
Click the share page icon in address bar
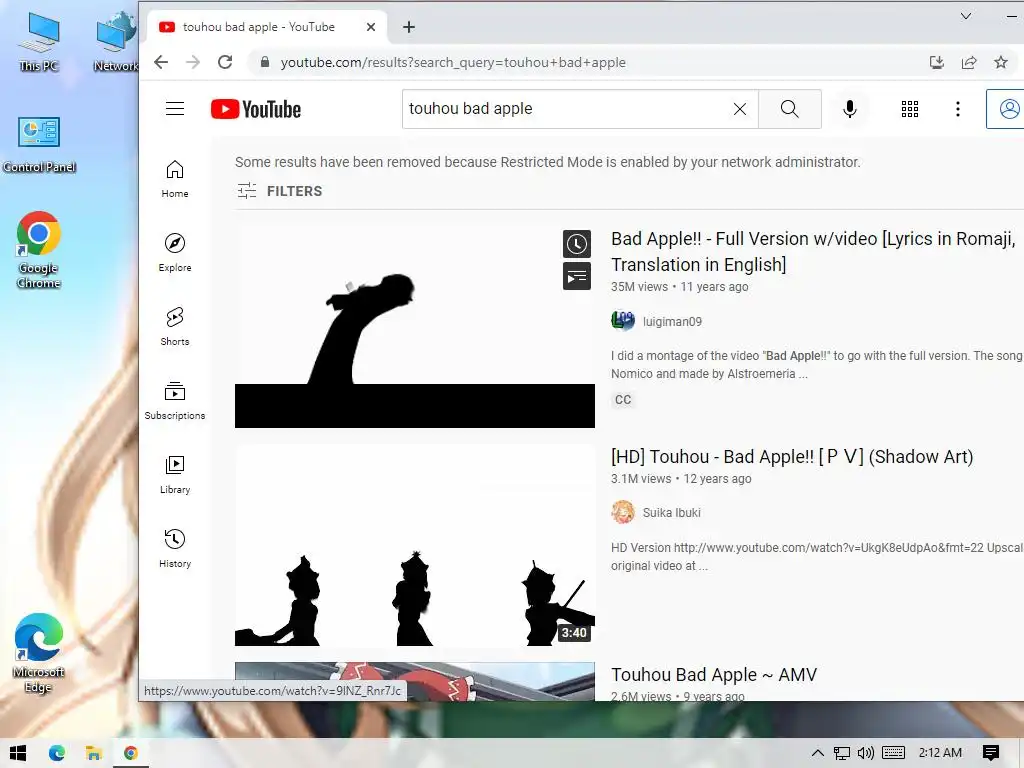[x=968, y=62]
